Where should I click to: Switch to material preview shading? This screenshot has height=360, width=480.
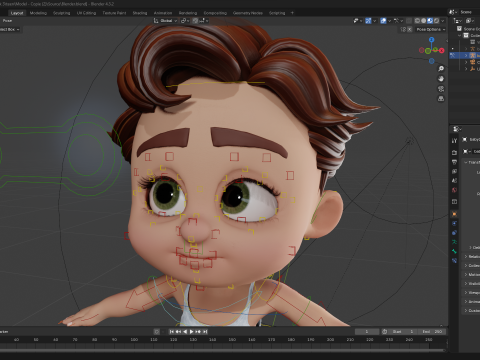coord(430,21)
